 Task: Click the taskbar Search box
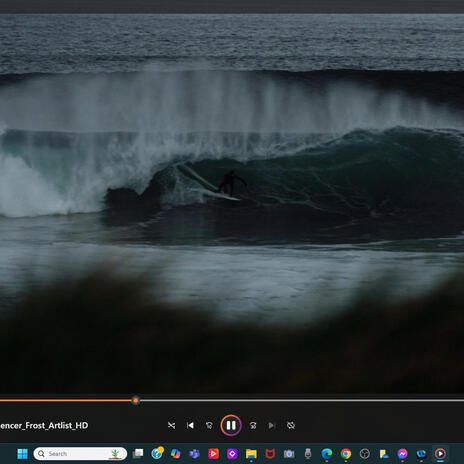point(80,454)
